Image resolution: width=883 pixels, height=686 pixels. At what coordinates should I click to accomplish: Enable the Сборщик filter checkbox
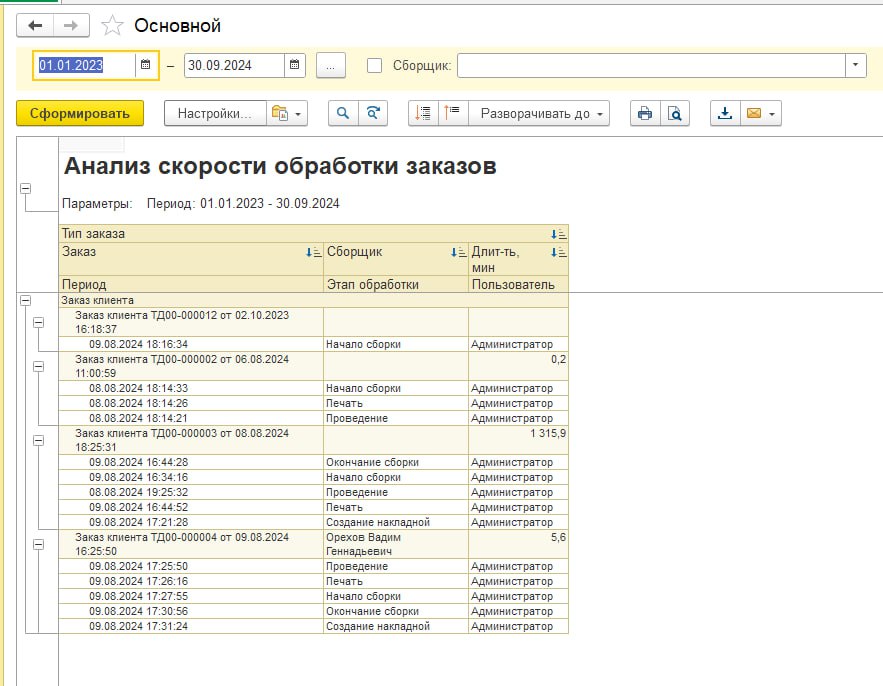point(374,65)
